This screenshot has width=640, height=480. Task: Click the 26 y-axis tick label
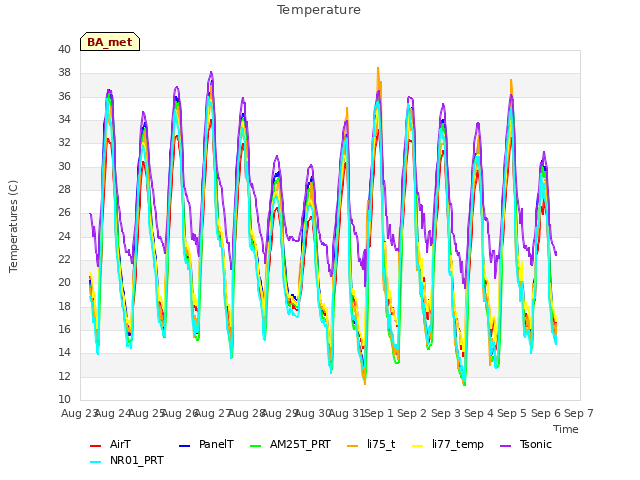pyautogui.click(x=64, y=213)
